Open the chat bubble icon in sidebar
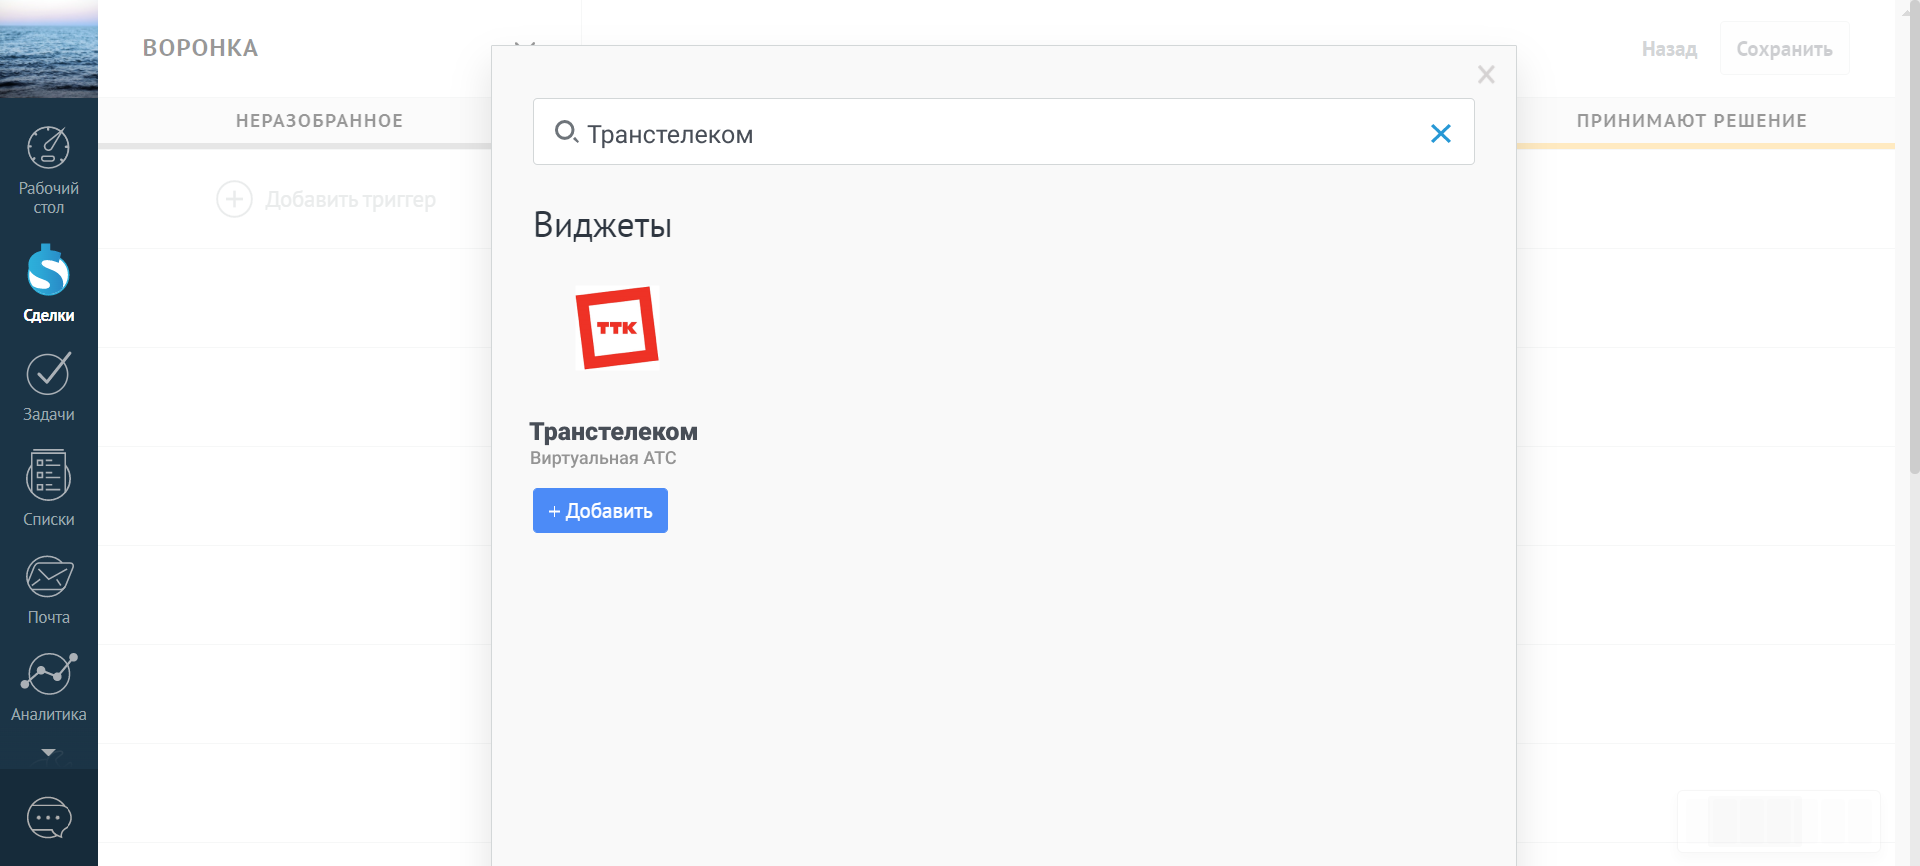1920x866 pixels. [x=48, y=818]
